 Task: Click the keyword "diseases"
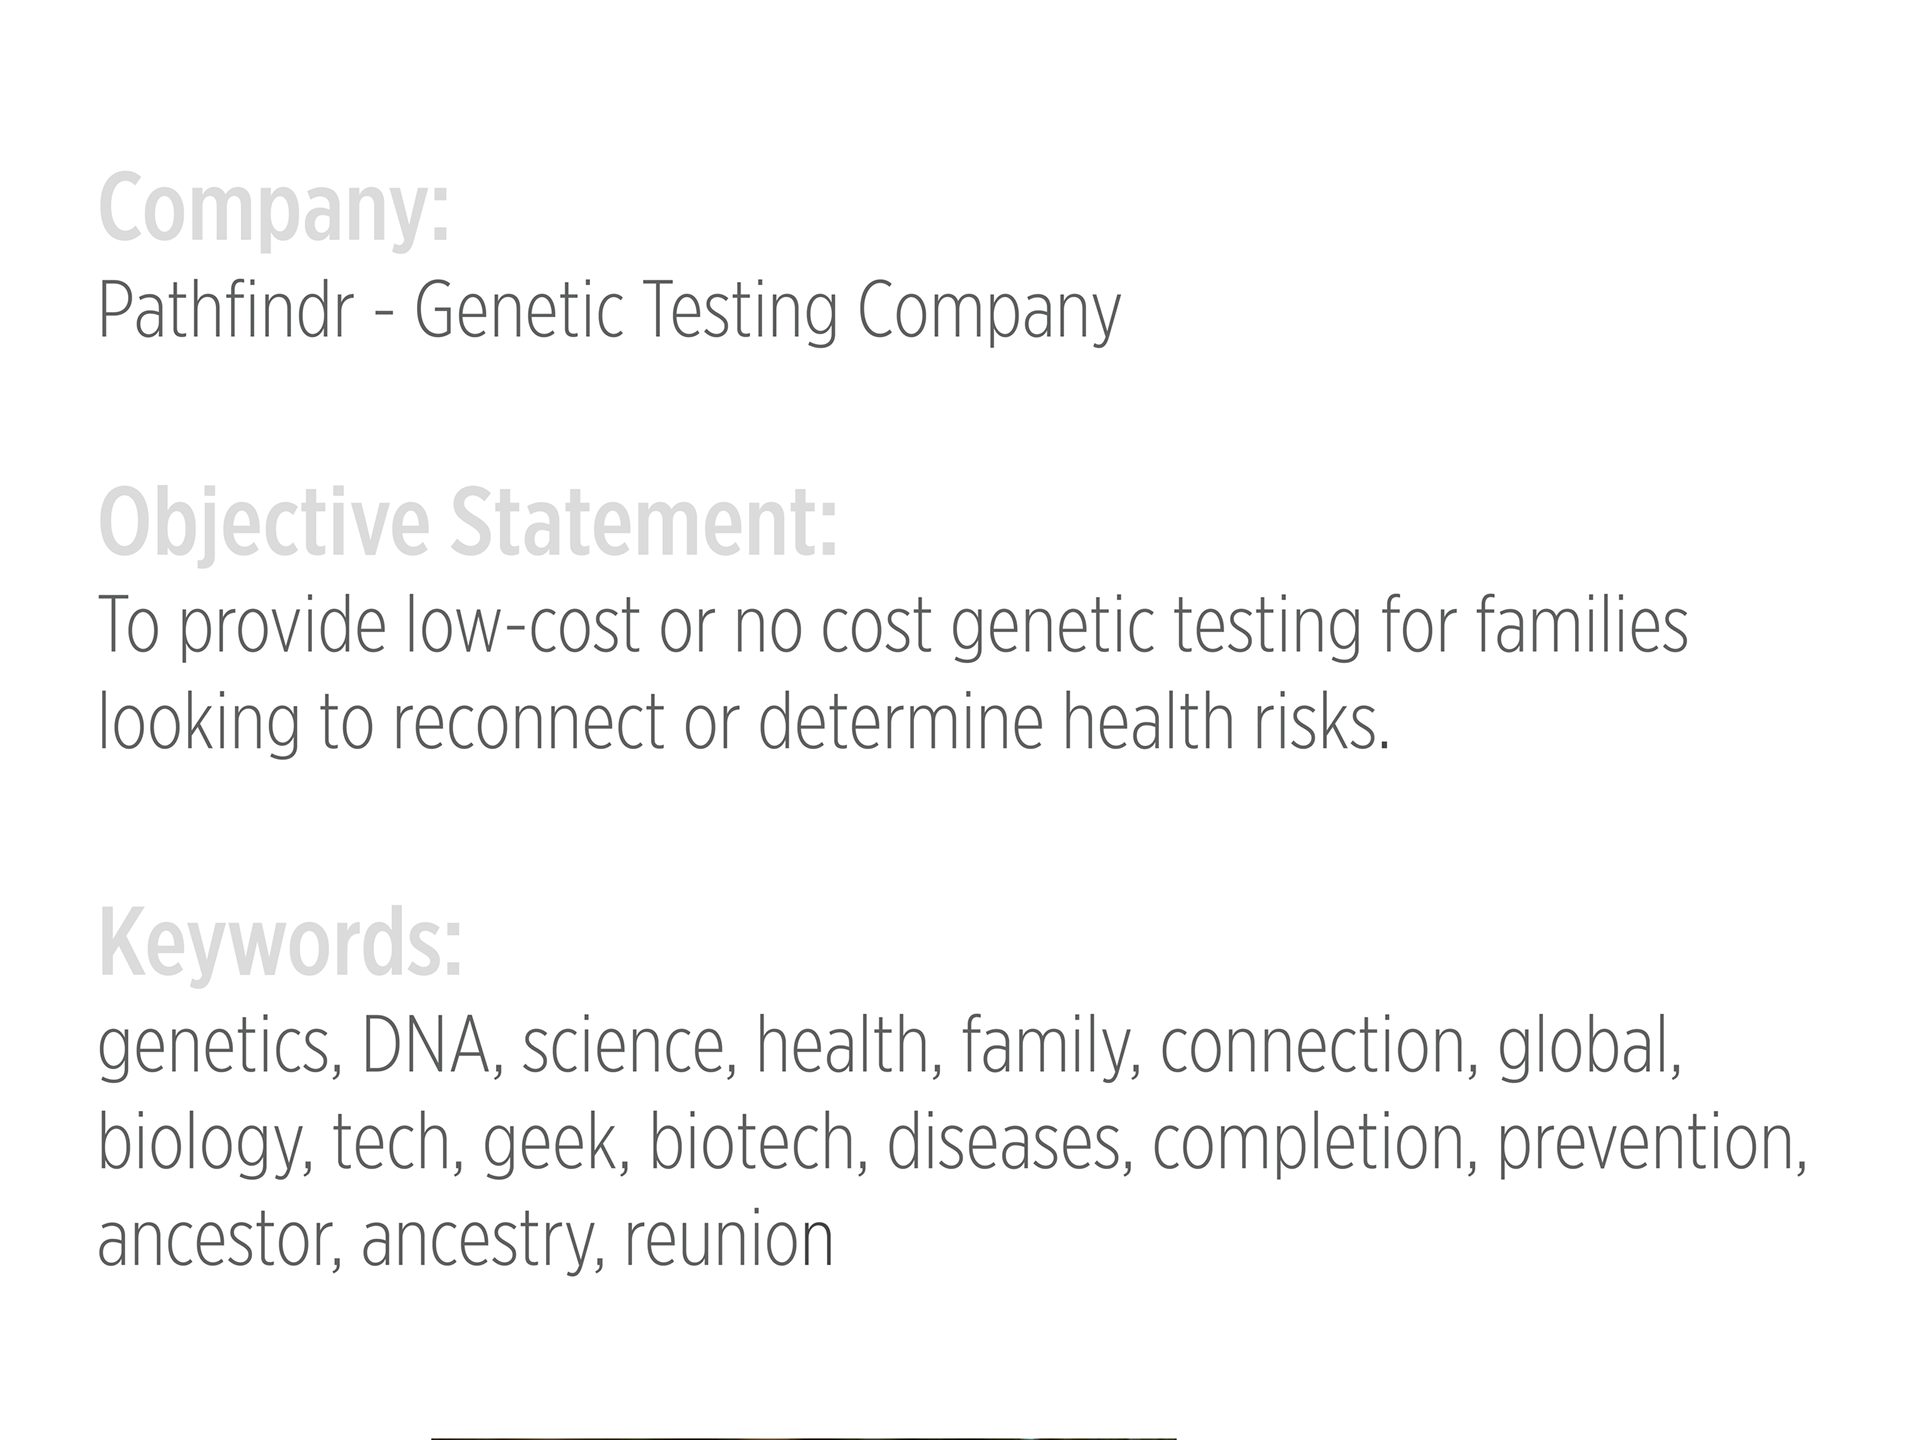tap(1003, 1143)
